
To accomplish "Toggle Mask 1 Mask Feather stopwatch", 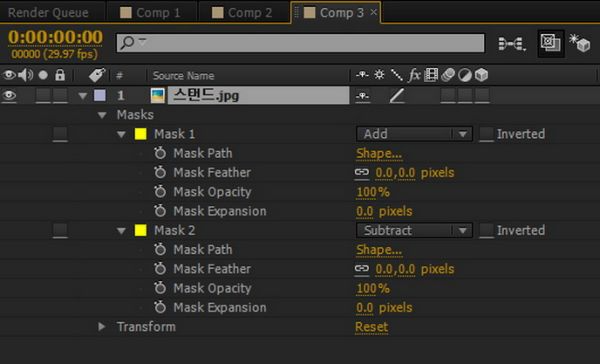I will [160, 172].
